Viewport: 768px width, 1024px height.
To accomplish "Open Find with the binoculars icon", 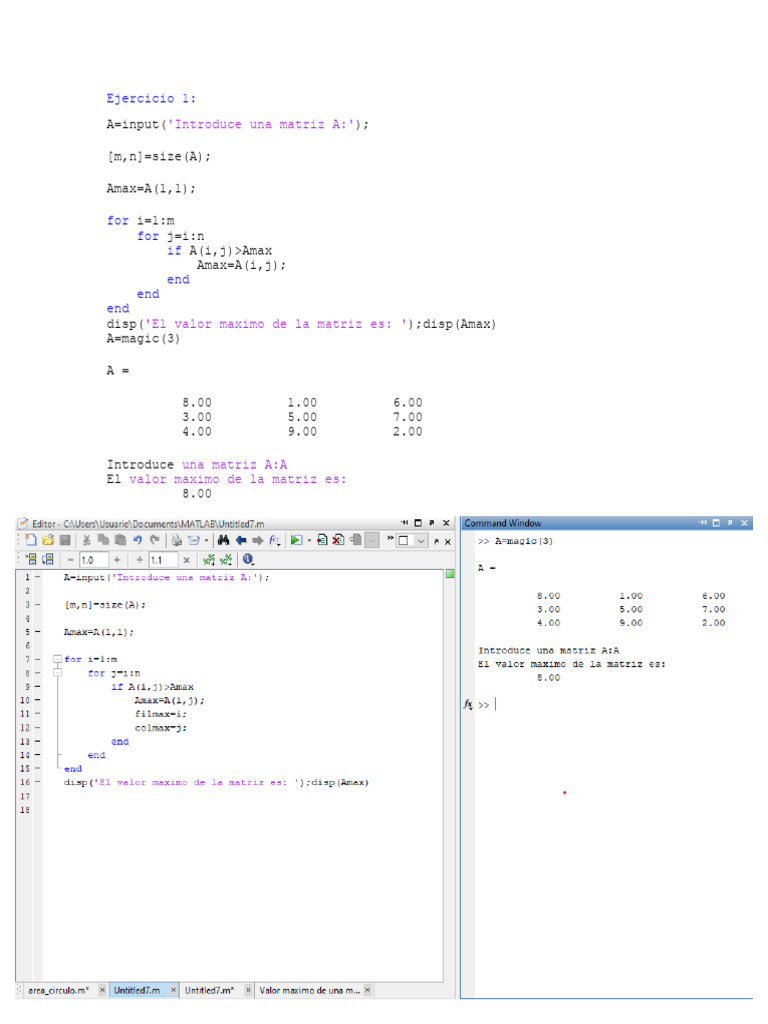I will [223, 540].
